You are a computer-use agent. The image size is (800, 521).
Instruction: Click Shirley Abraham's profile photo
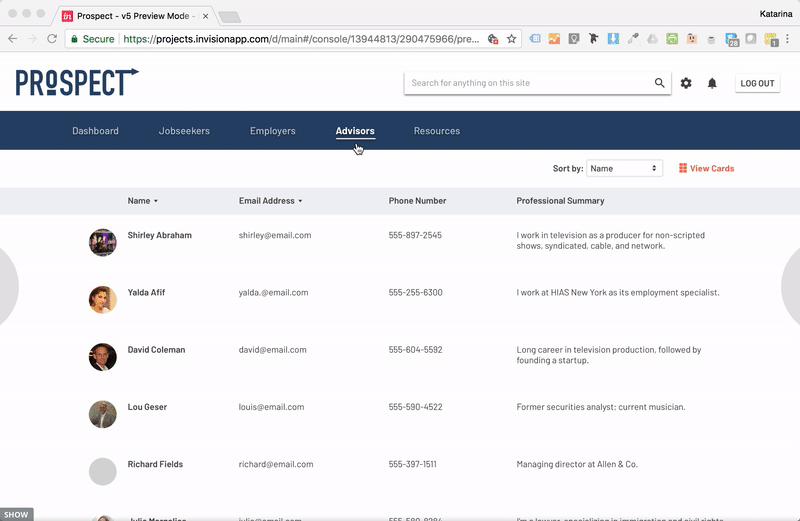103,242
